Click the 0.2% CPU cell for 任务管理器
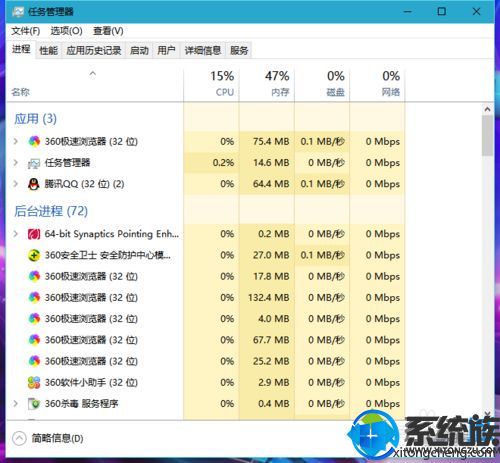 pos(211,163)
